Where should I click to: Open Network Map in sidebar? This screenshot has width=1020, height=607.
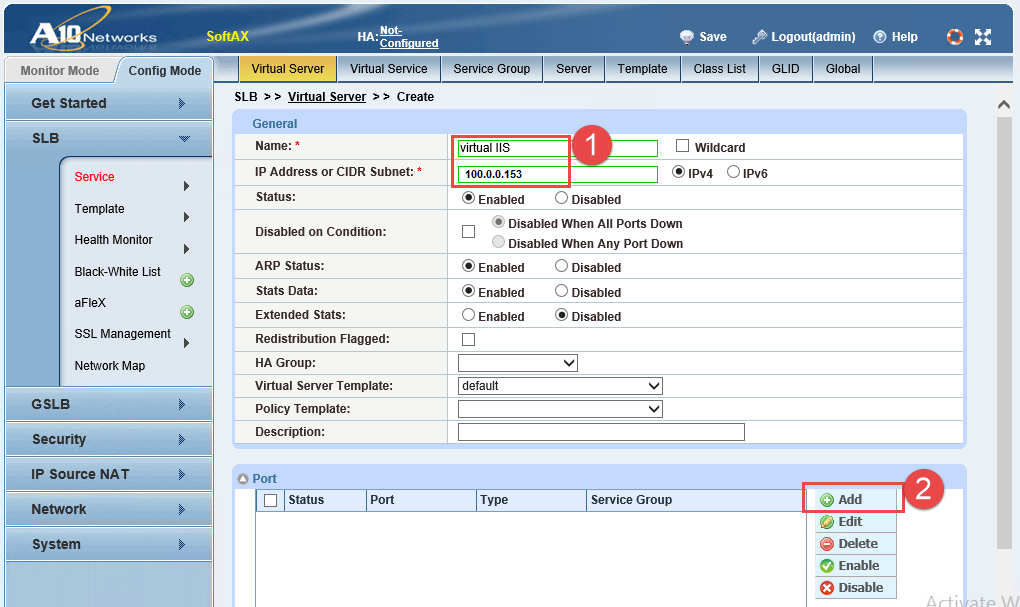(109, 366)
